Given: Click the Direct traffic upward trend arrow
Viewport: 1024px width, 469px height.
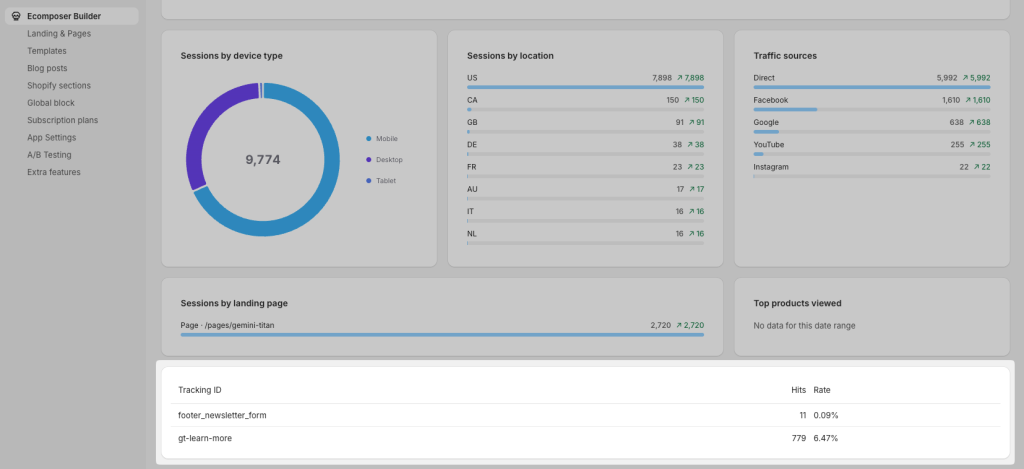Looking at the screenshot, I should coord(966,77).
